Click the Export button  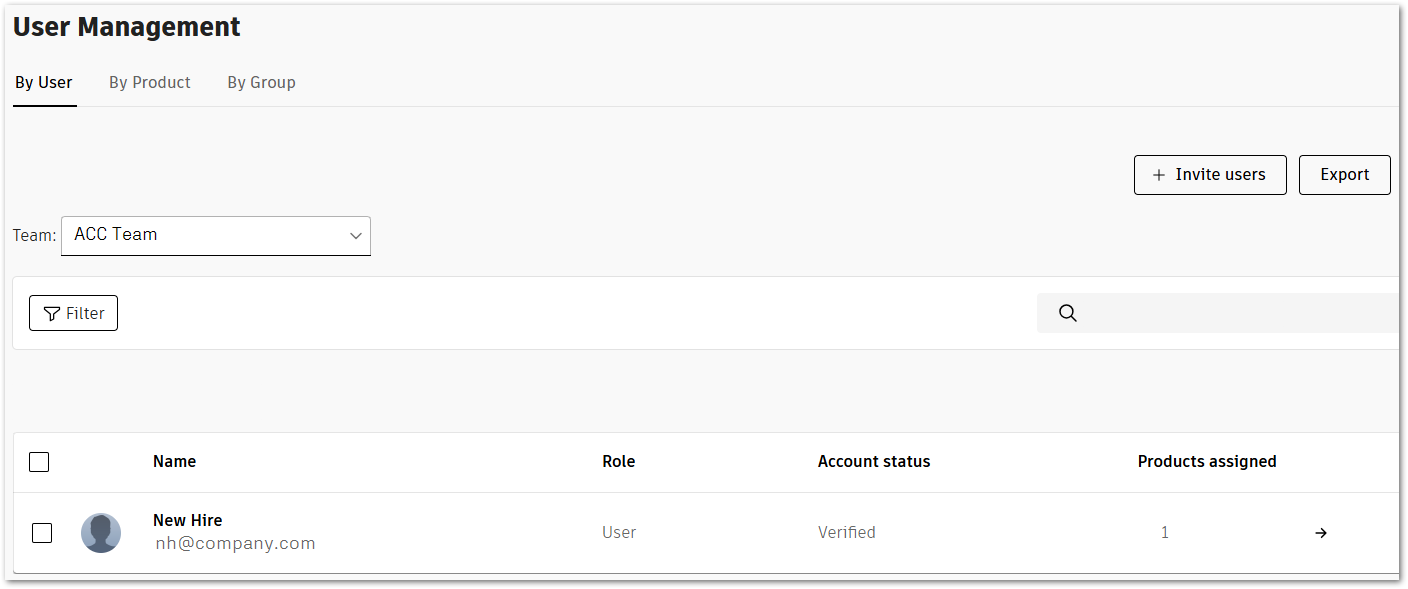pyautogui.click(x=1344, y=174)
